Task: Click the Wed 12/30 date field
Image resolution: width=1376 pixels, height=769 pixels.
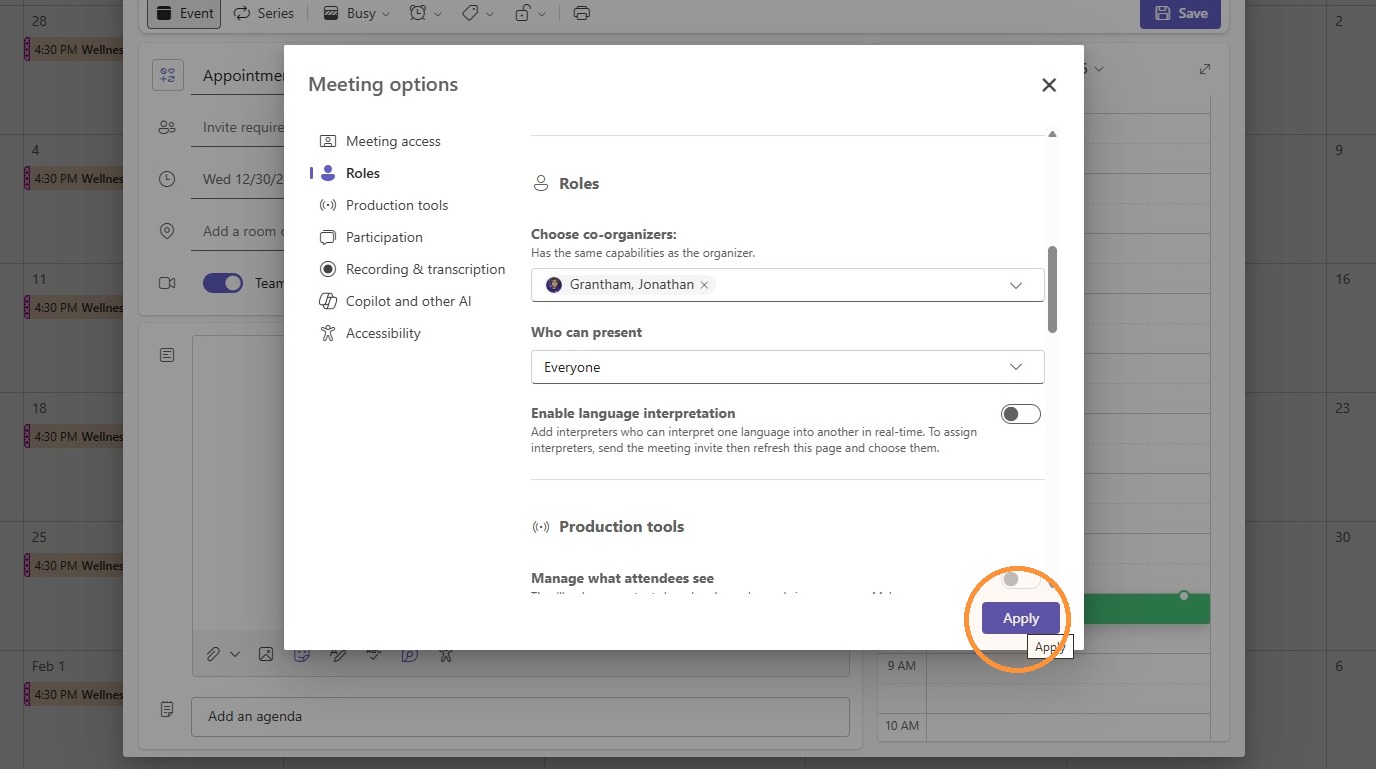Action: pyautogui.click(x=240, y=180)
